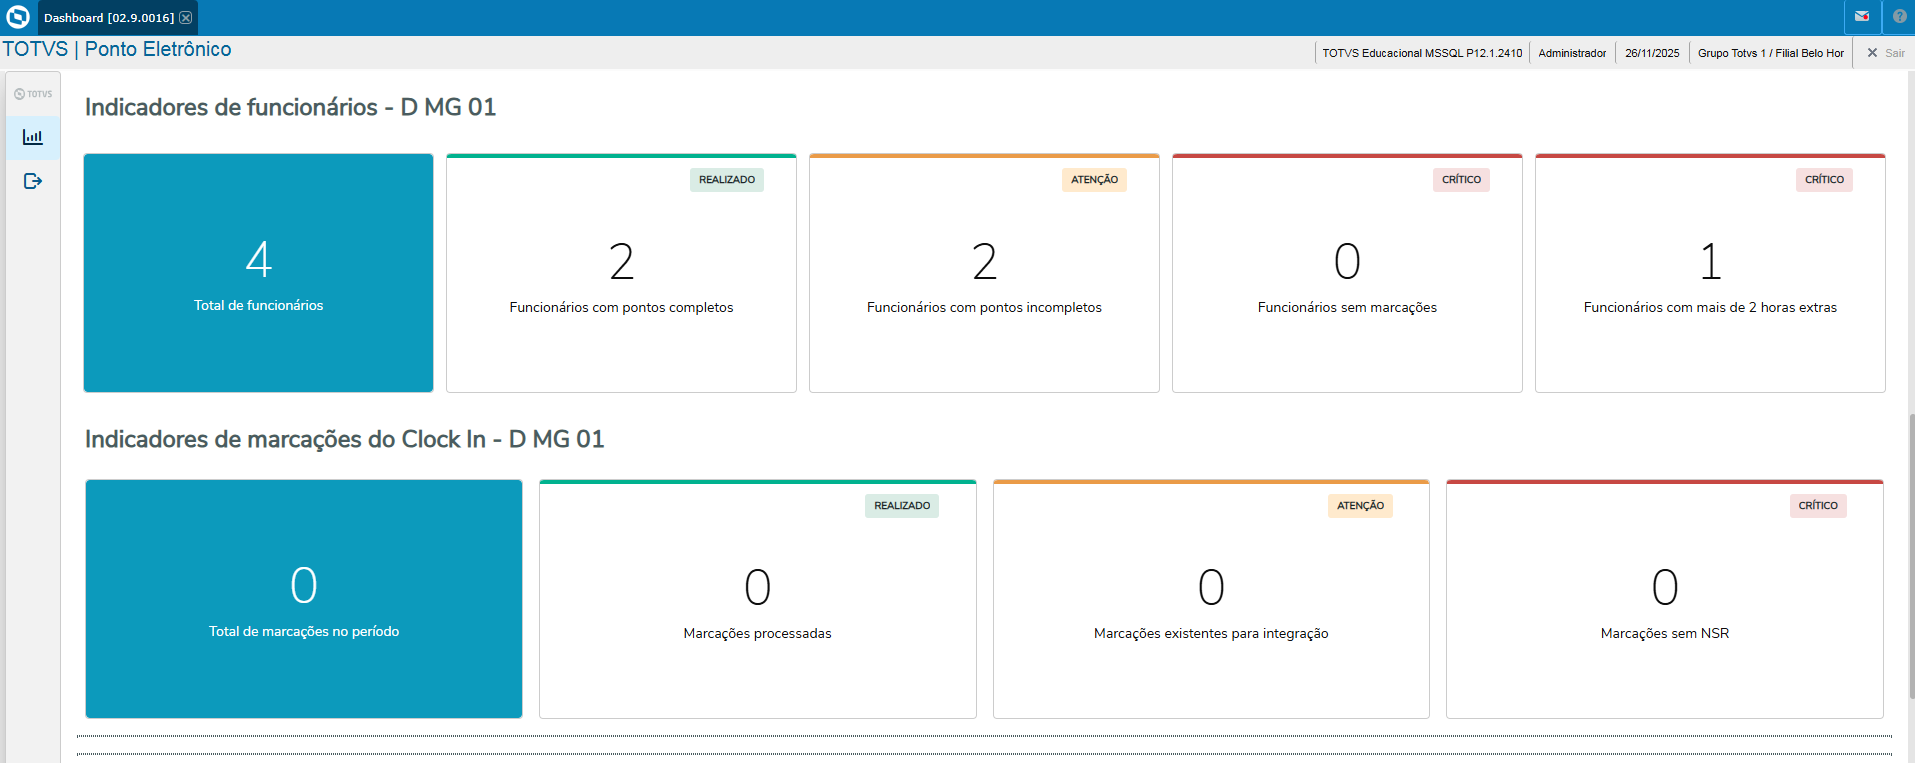
Task: Click the sidebar TOTVS logo
Action: click(33, 94)
